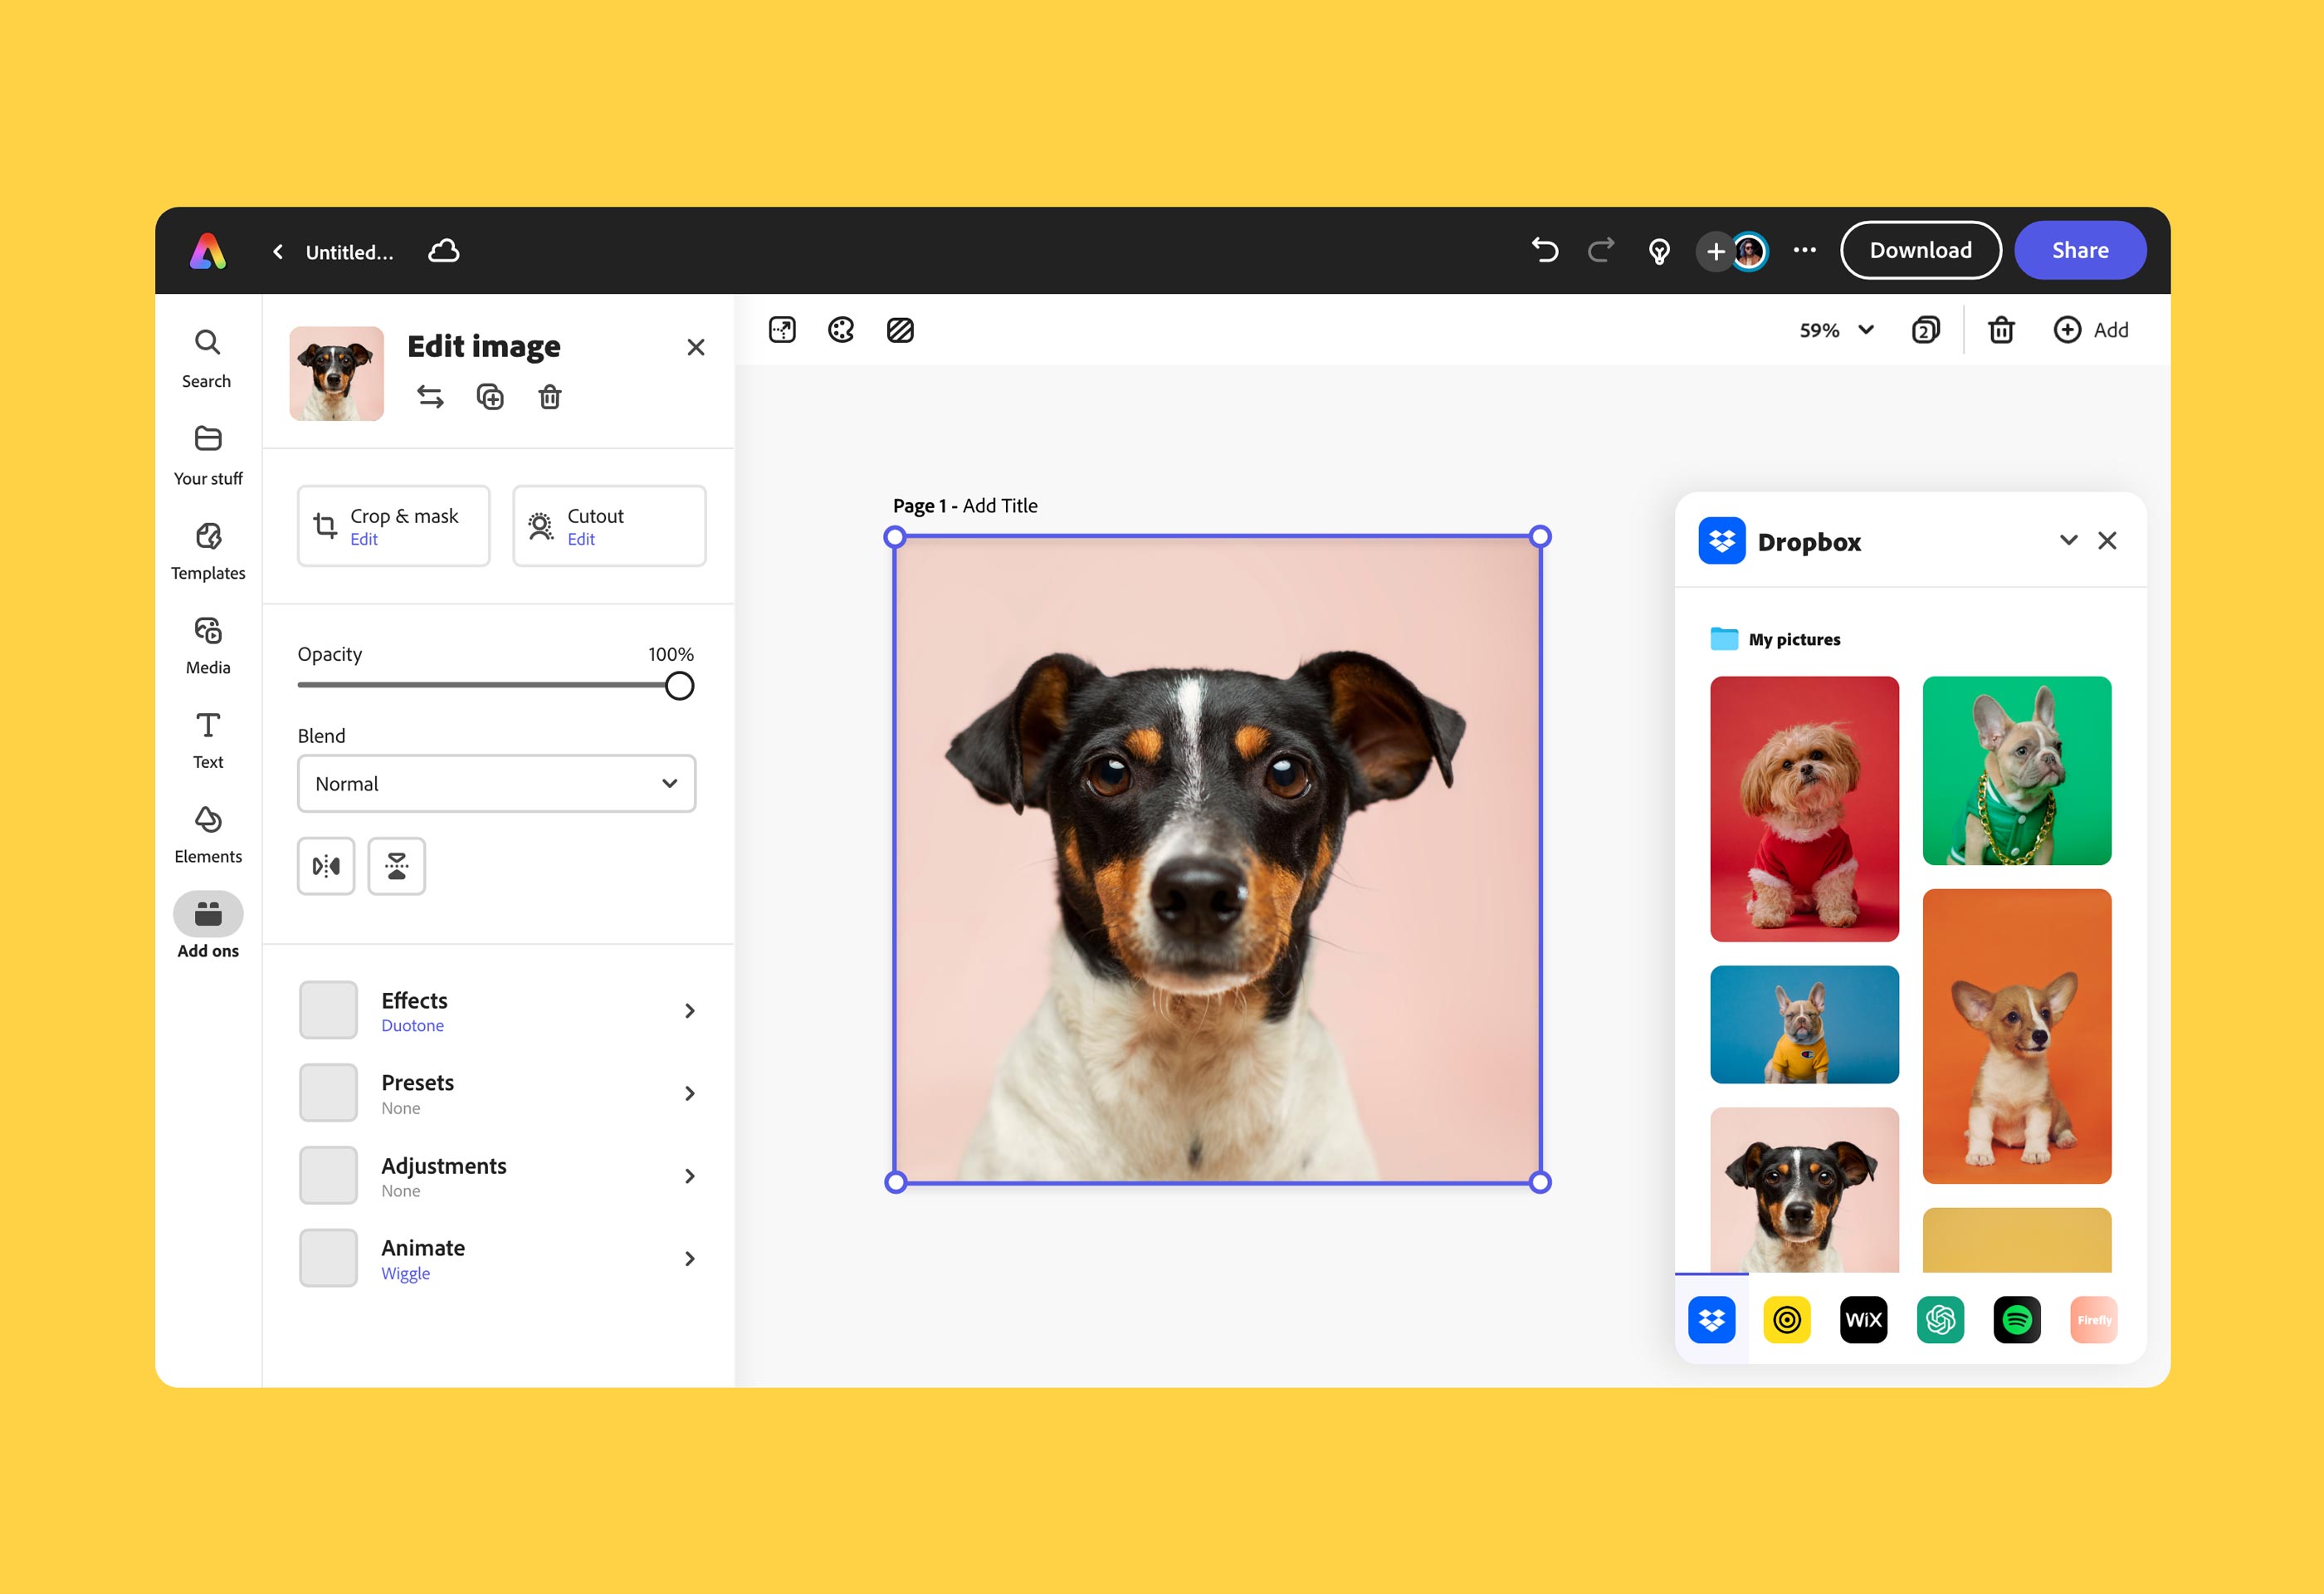The width and height of the screenshot is (2324, 1594).
Task: Open the user profile avatar
Action: coord(1749,251)
